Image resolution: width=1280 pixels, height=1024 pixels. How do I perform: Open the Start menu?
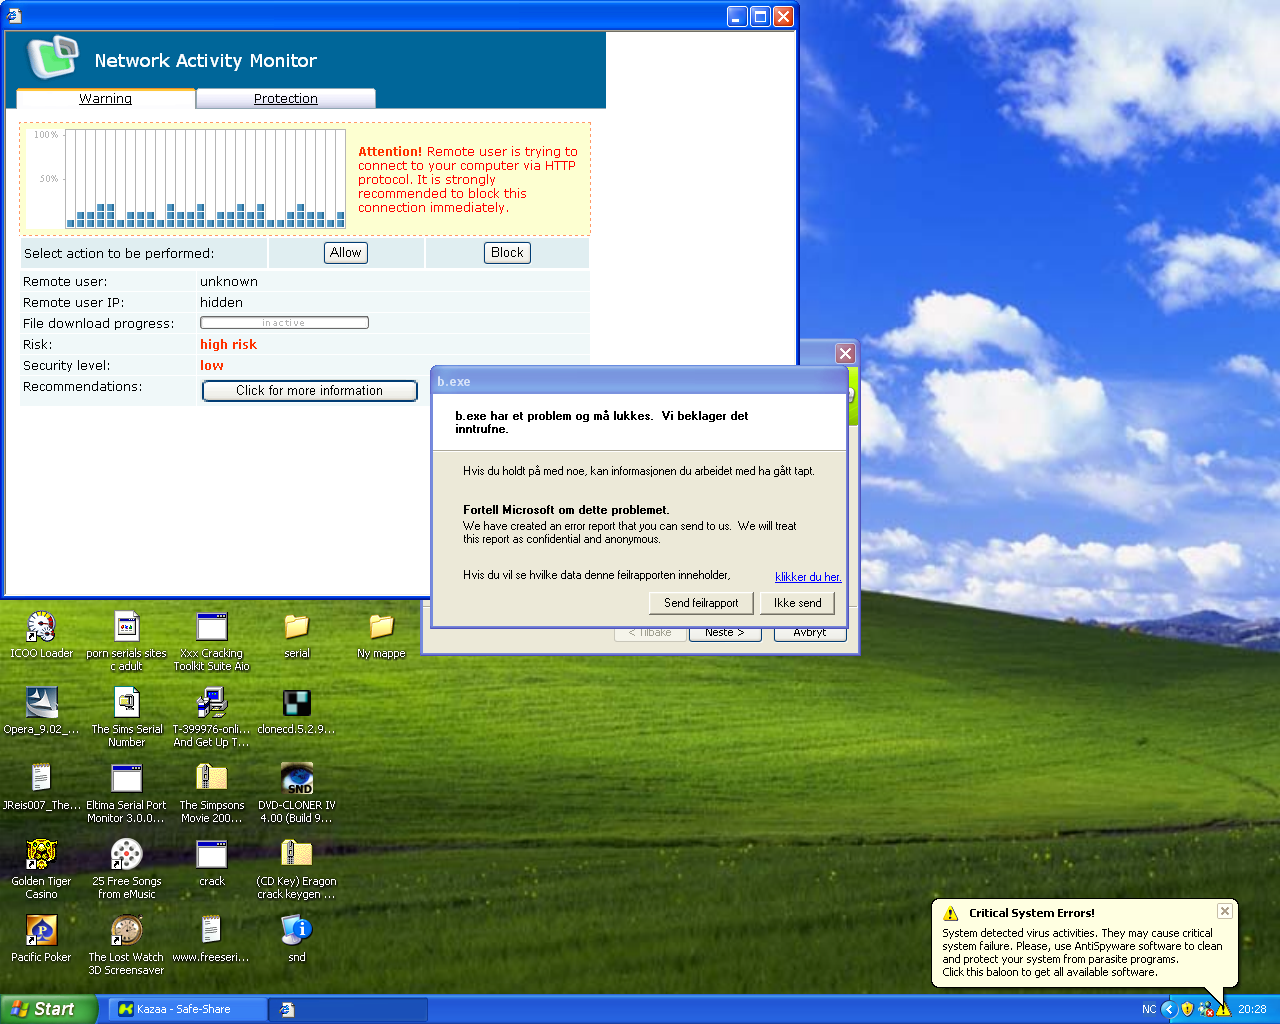[48, 1009]
